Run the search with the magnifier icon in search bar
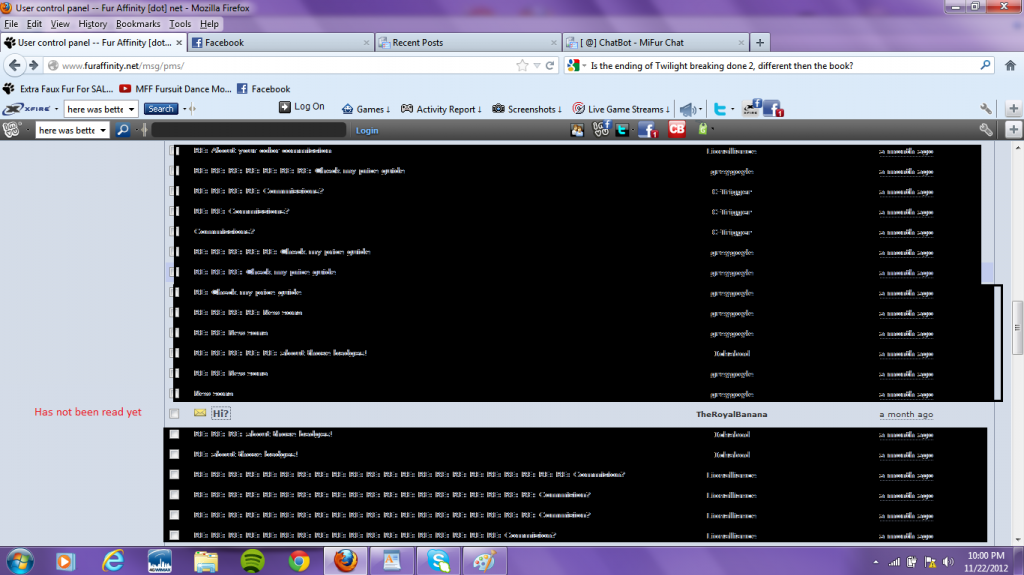Image resolution: width=1024 pixels, height=575 pixels. [985, 65]
